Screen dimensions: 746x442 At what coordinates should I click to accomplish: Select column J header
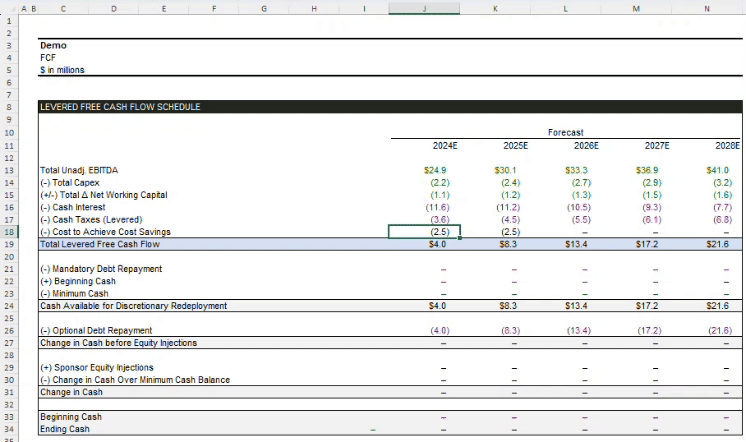click(x=425, y=8)
